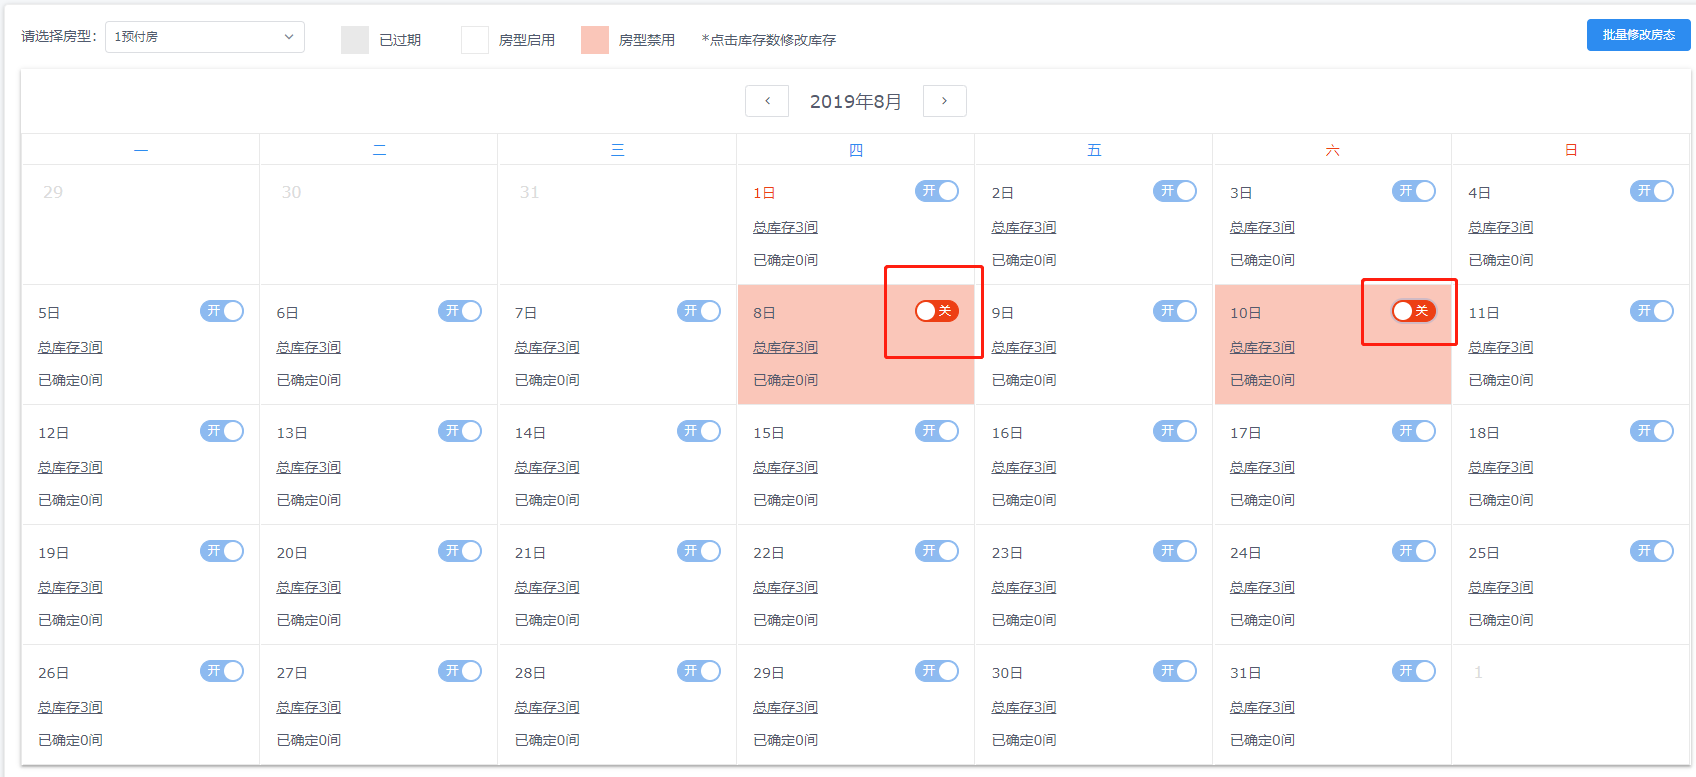Go to next month arrow
Image resolution: width=1696 pixels, height=777 pixels.
pos(944,101)
